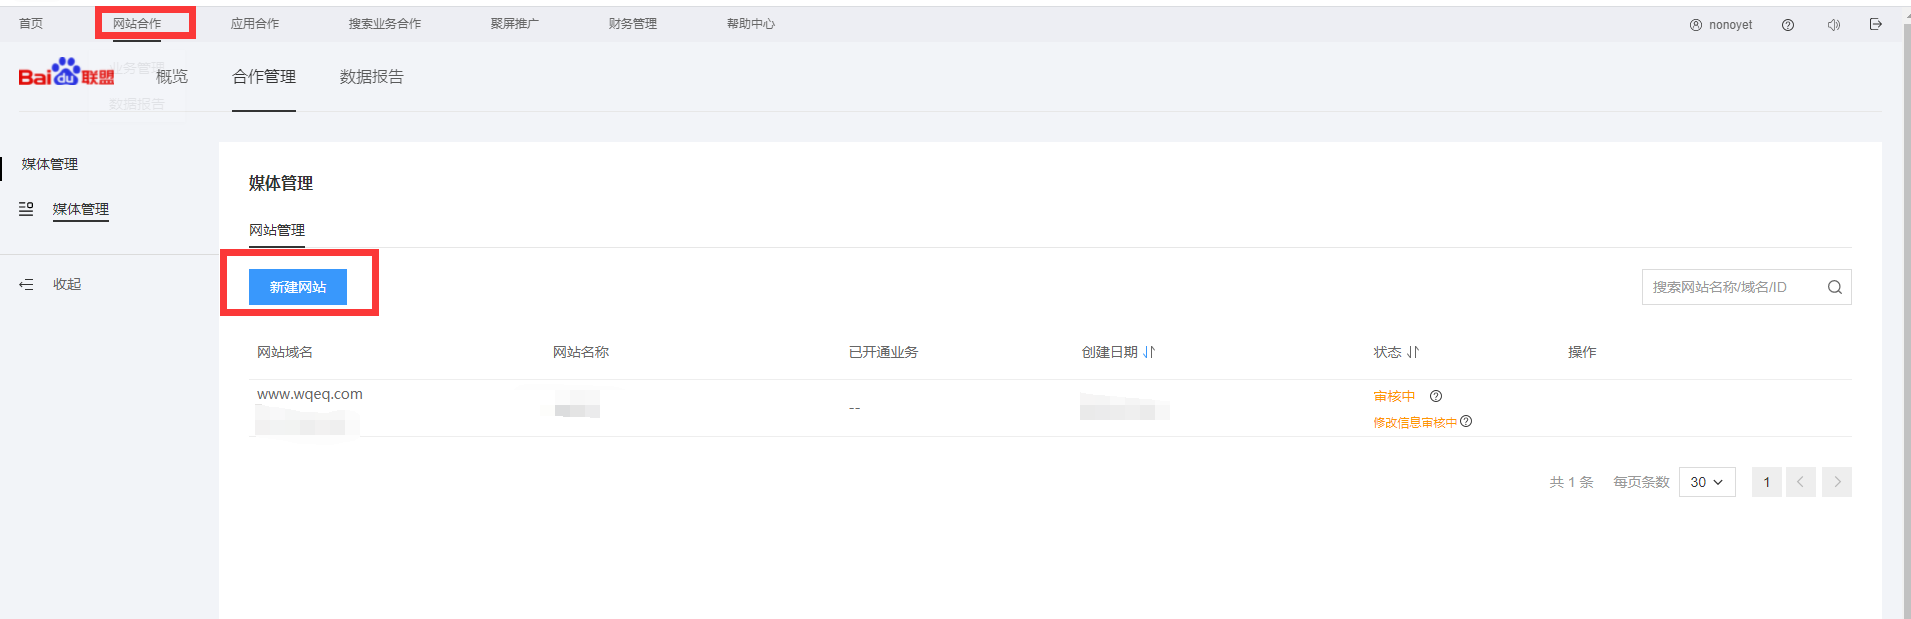
Task: Click the 每页条数 label
Action: click(x=1642, y=482)
